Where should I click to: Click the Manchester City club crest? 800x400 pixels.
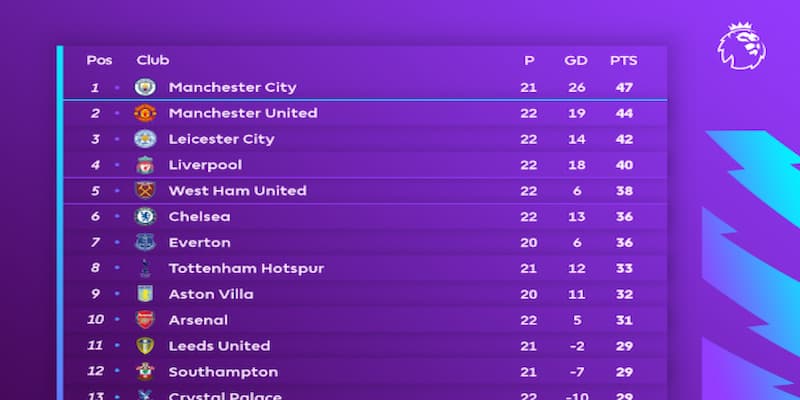coord(145,87)
